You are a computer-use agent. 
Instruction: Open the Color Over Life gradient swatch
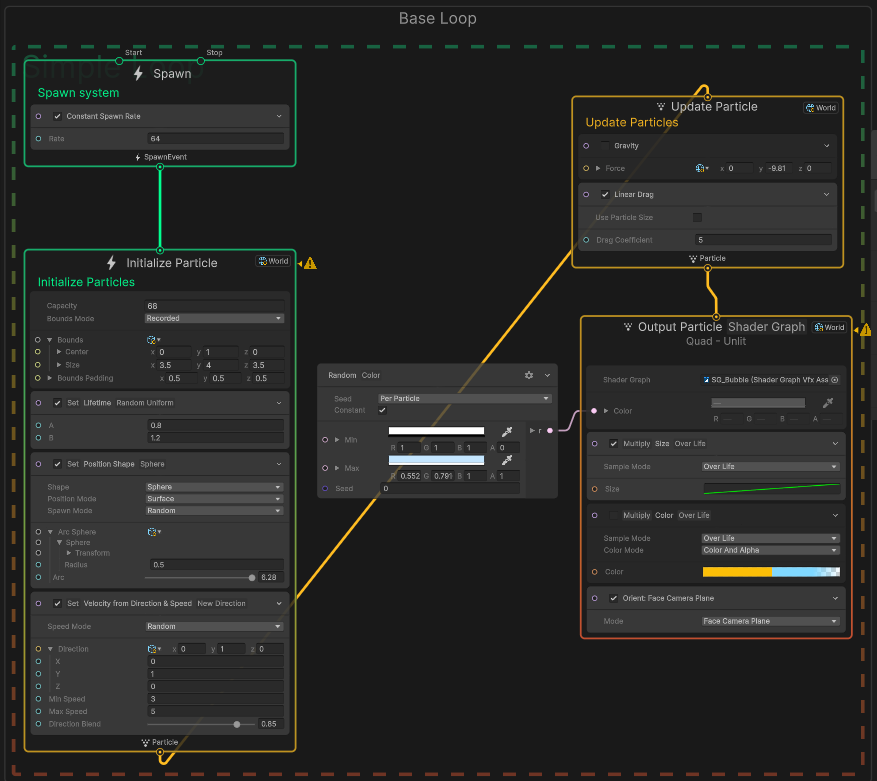tap(770, 572)
